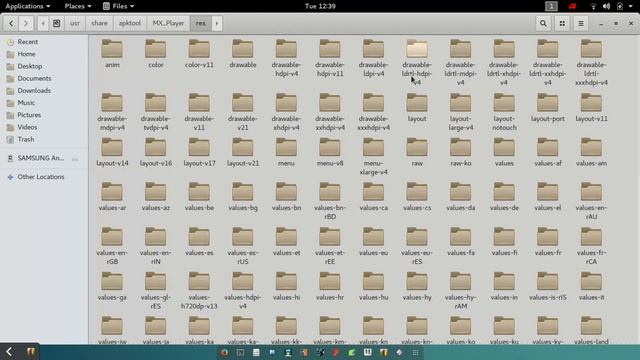This screenshot has height=360, width=640.
Task: Navigate to the MX_Player path segment
Action: click(x=168, y=23)
